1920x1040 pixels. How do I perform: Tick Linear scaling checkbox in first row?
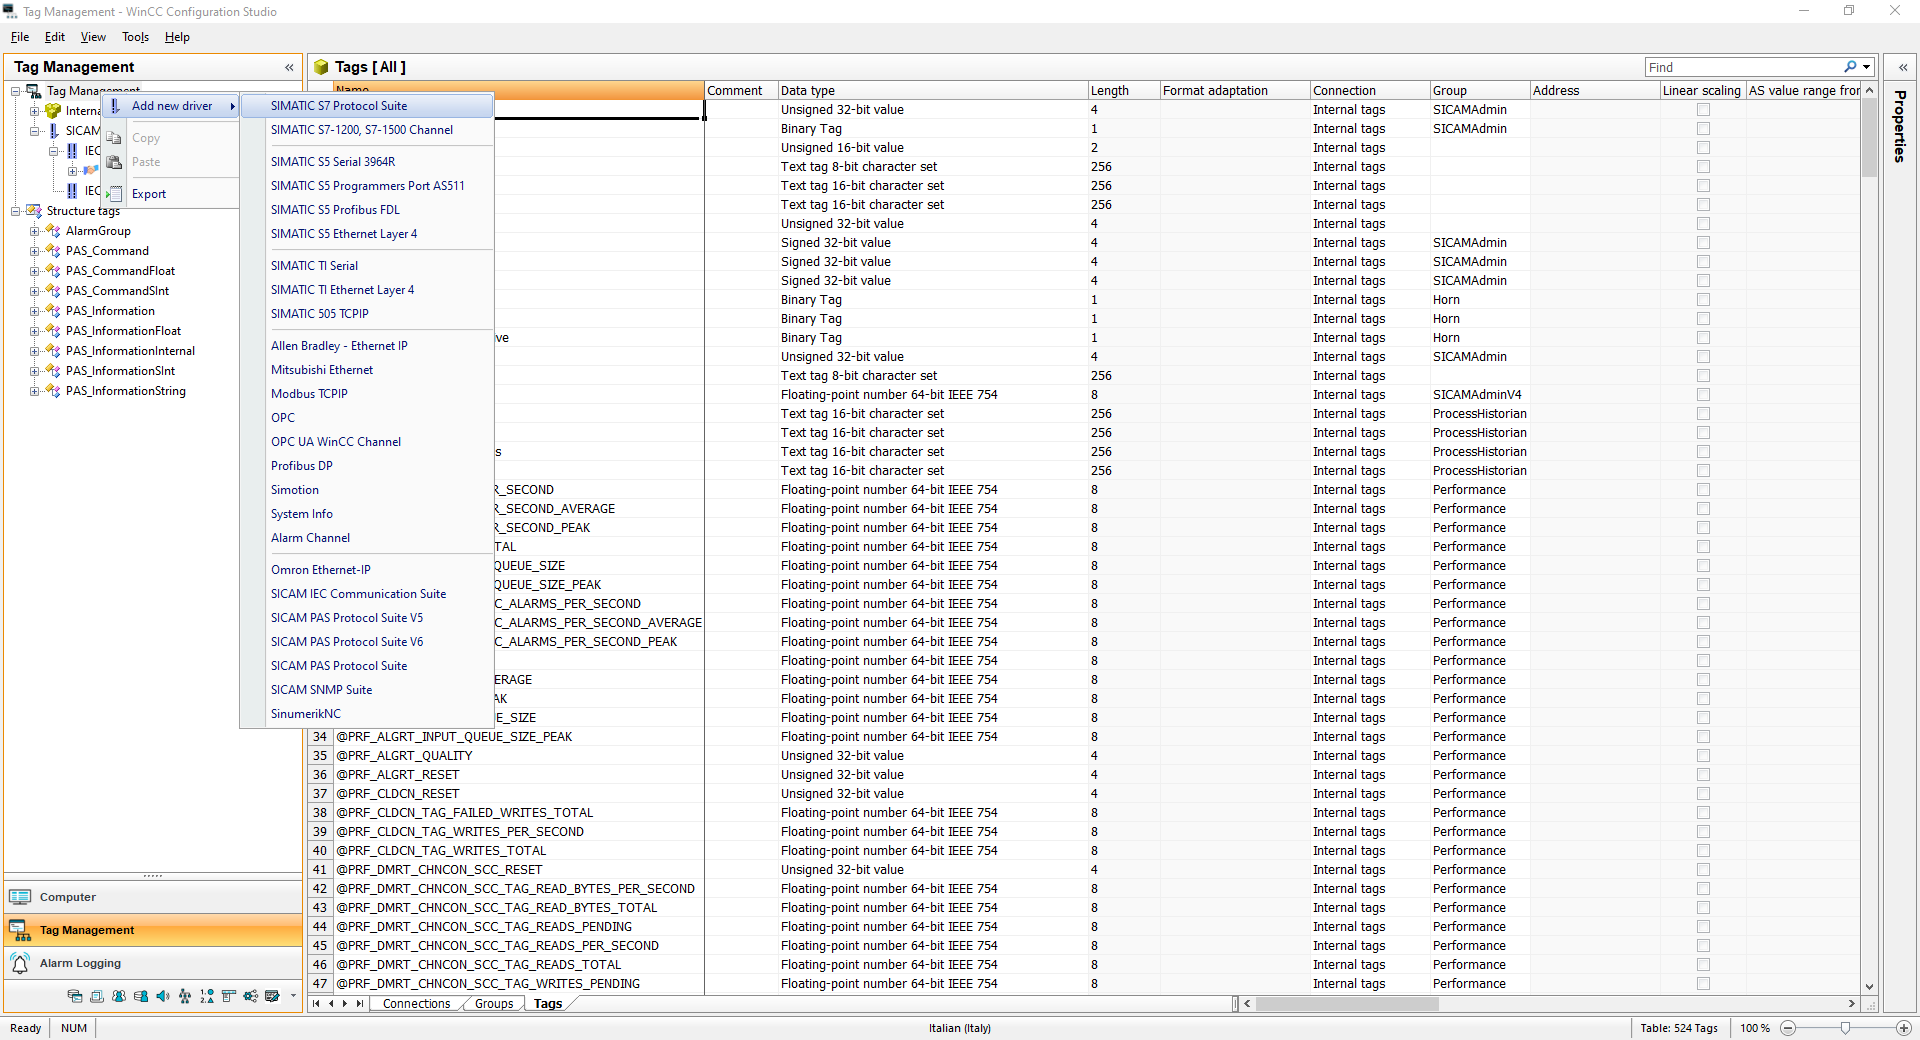pos(1703,110)
